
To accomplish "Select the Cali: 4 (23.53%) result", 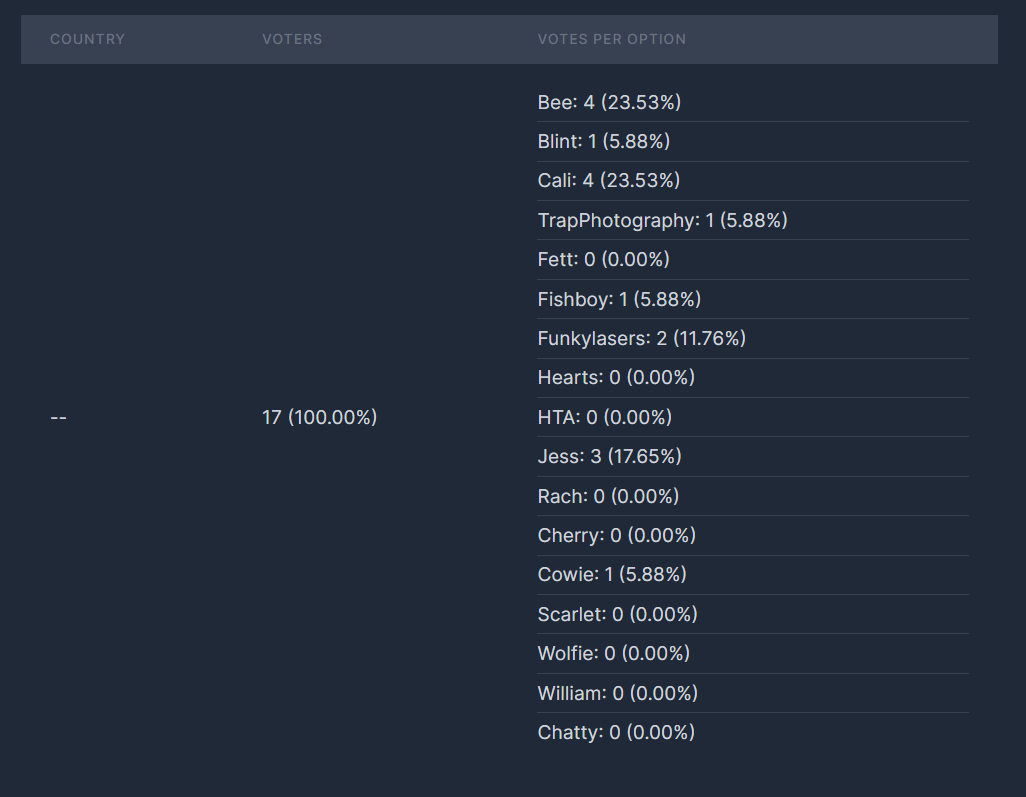I will tap(608, 181).
